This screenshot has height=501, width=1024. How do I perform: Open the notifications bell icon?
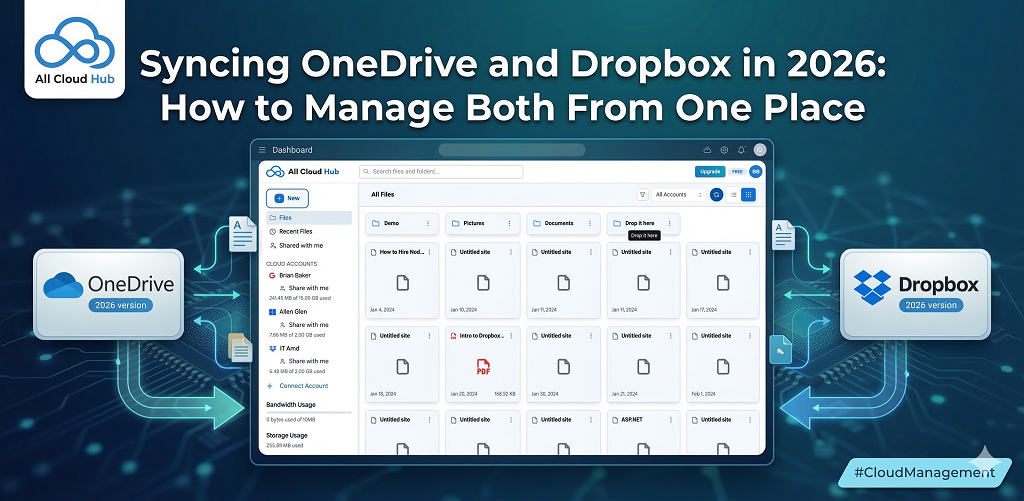[x=741, y=150]
